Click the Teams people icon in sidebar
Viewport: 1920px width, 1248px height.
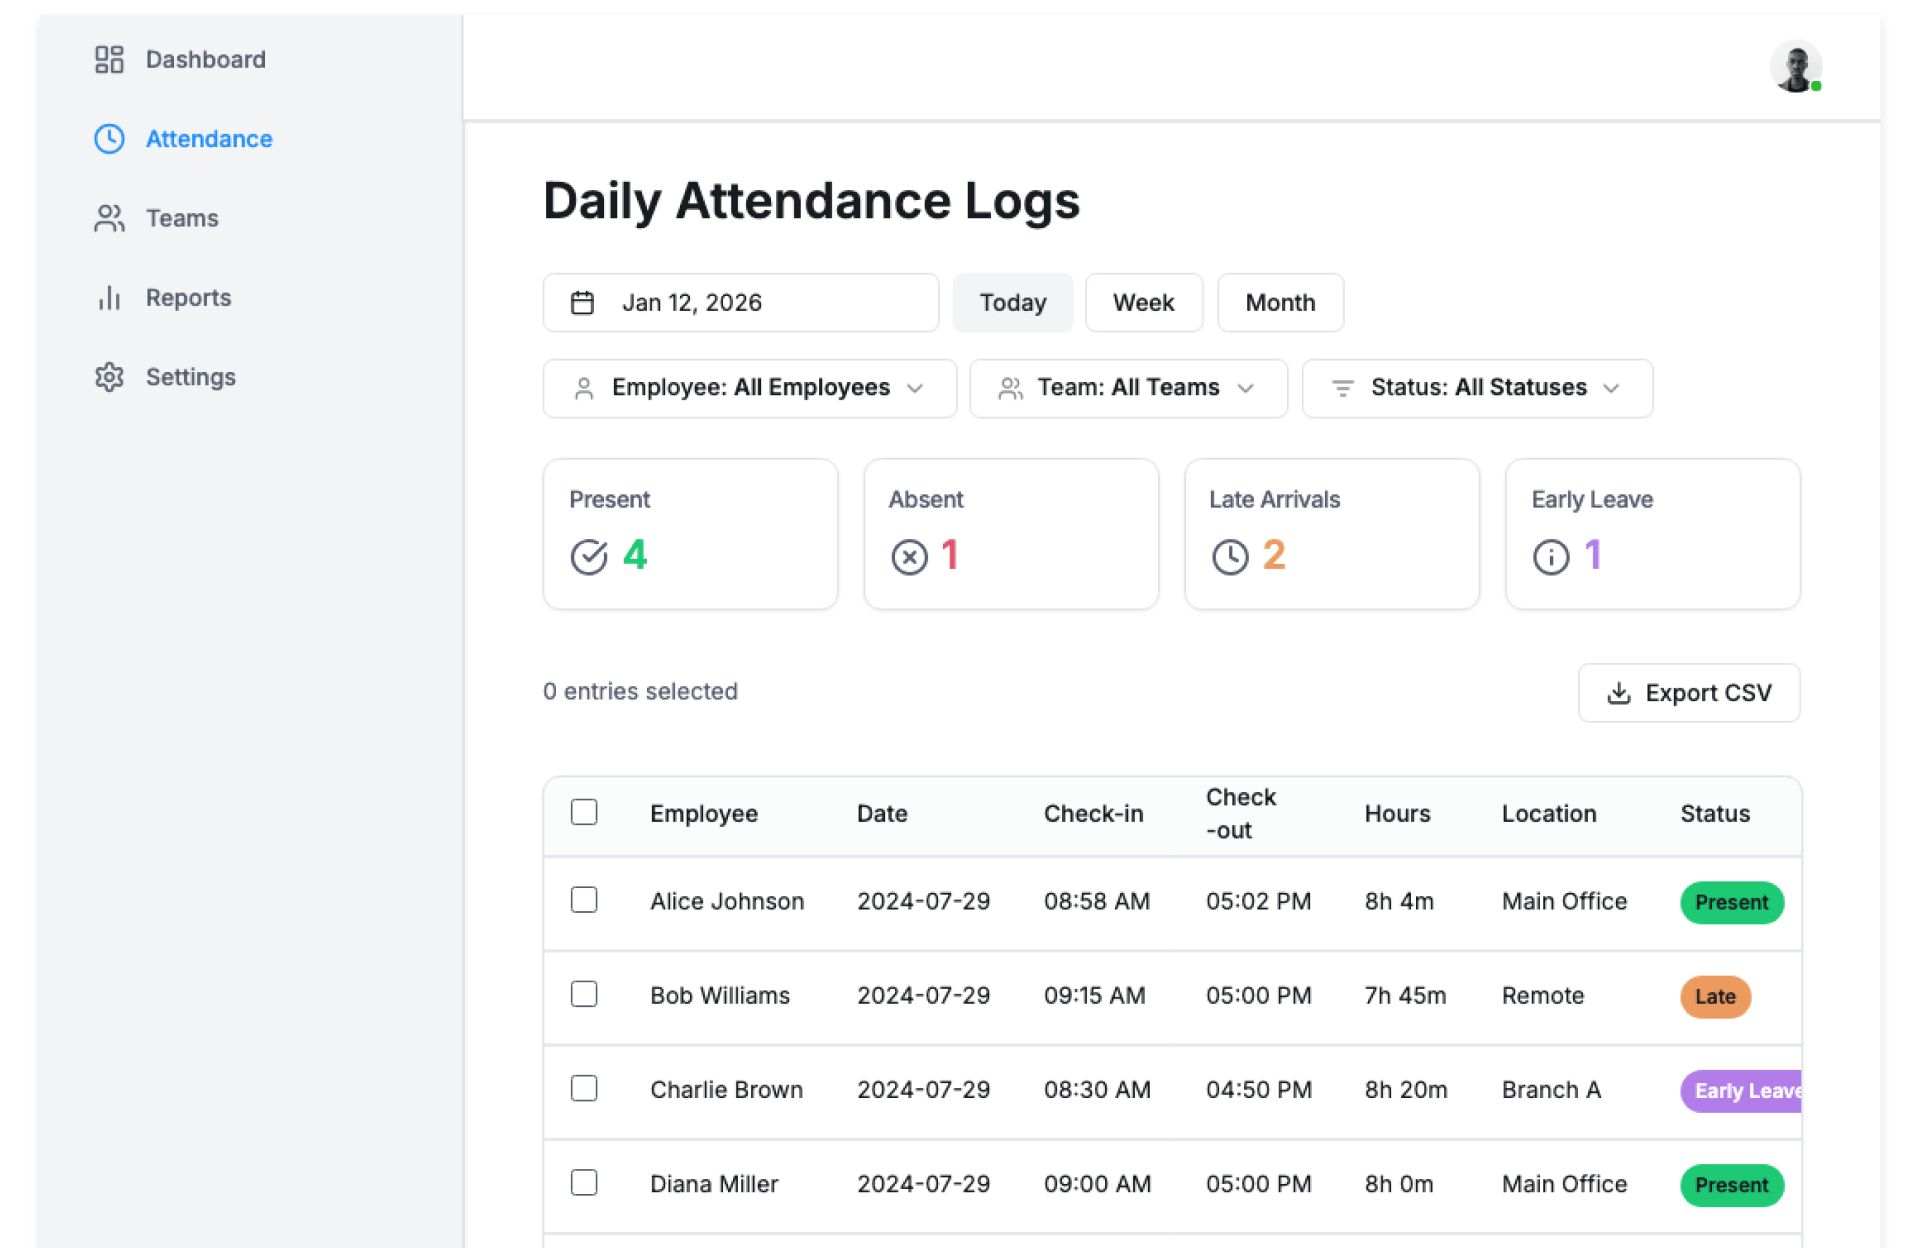[109, 218]
